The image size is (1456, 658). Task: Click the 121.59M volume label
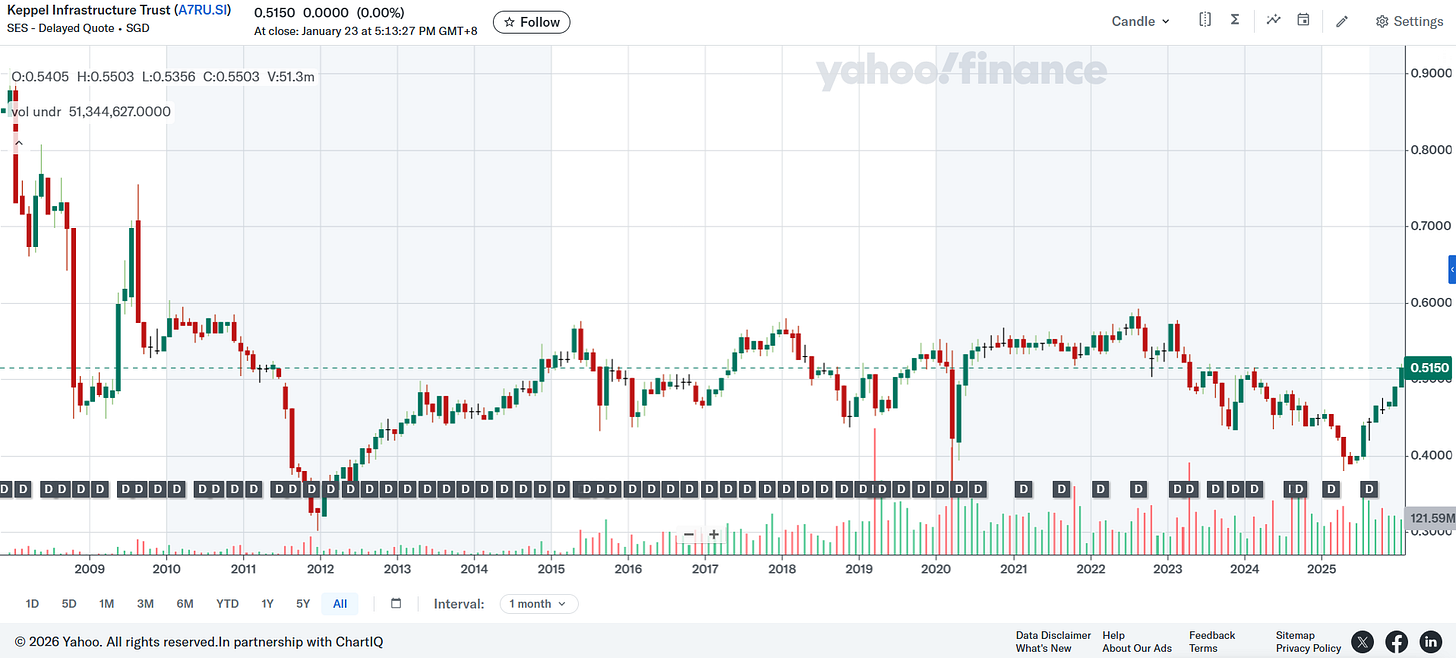1430,518
